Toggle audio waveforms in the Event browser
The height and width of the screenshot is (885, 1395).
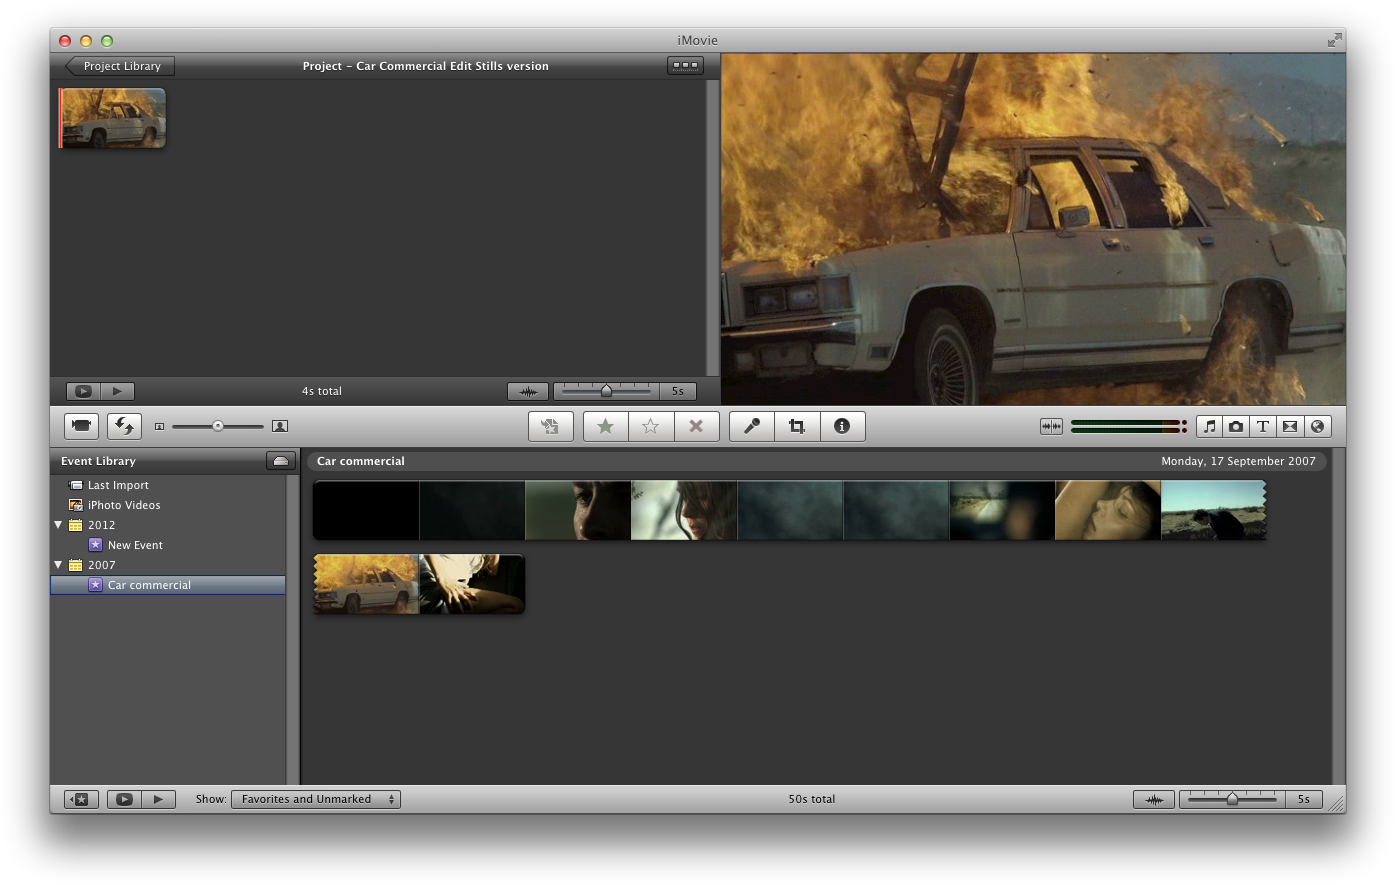[1153, 799]
